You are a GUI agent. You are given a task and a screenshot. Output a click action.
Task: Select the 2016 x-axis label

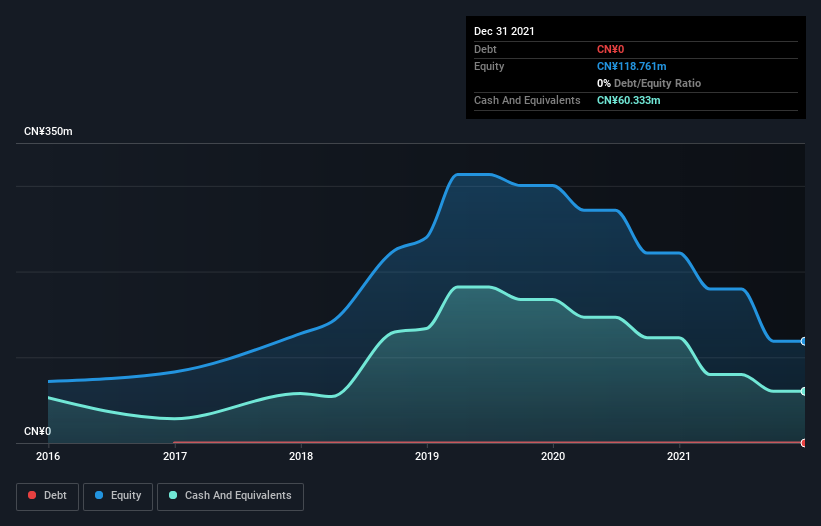click(x=48, y=457)
